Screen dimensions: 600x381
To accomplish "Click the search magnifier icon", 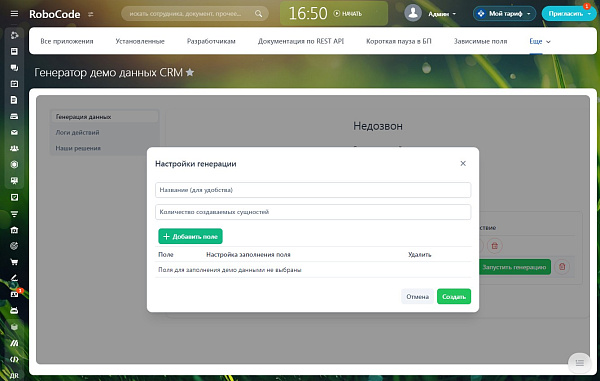I will coord(259,14).
